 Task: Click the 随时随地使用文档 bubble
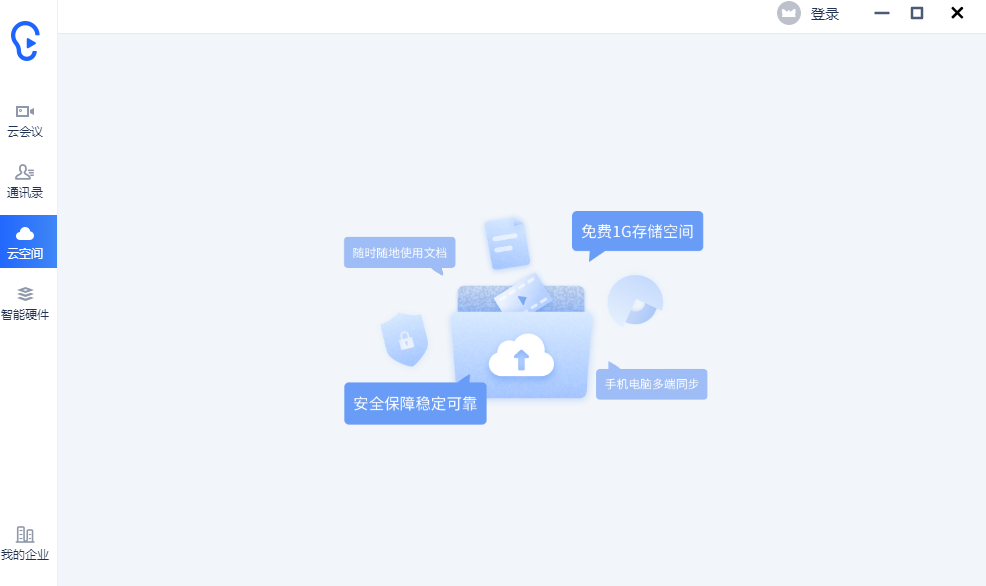(x=399, y=252)
